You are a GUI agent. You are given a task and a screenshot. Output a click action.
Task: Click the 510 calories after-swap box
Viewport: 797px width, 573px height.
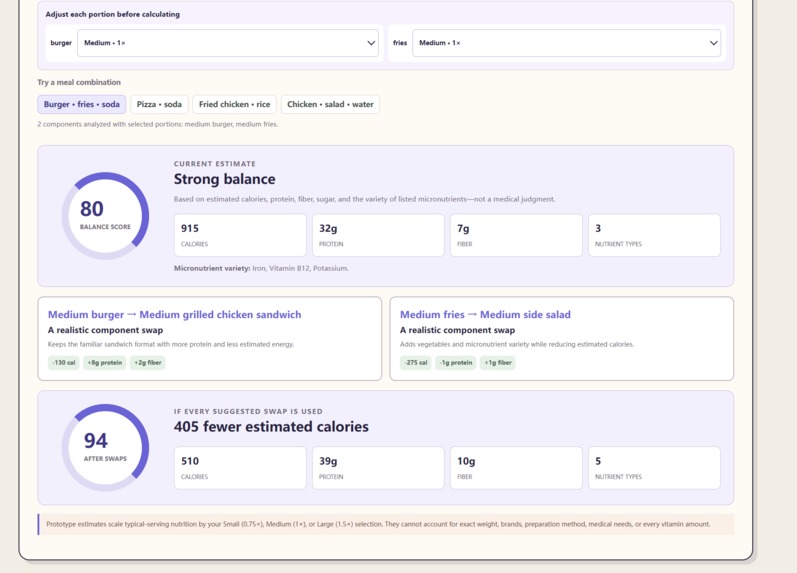pyautogui.click(x=240, y=468)
